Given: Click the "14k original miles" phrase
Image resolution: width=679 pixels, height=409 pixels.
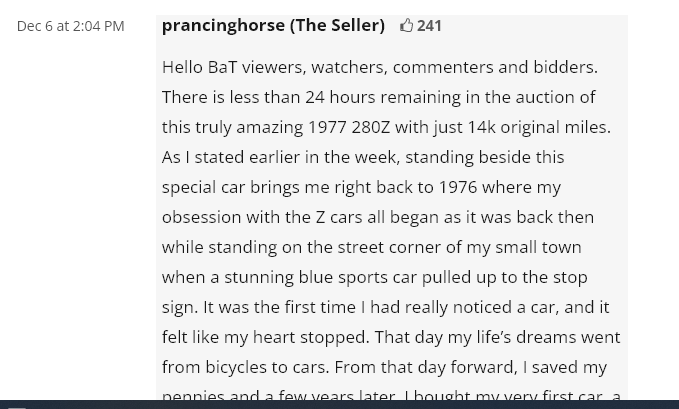Looking at the screenshot, I should pyautogui.click(x=537, y=127).
